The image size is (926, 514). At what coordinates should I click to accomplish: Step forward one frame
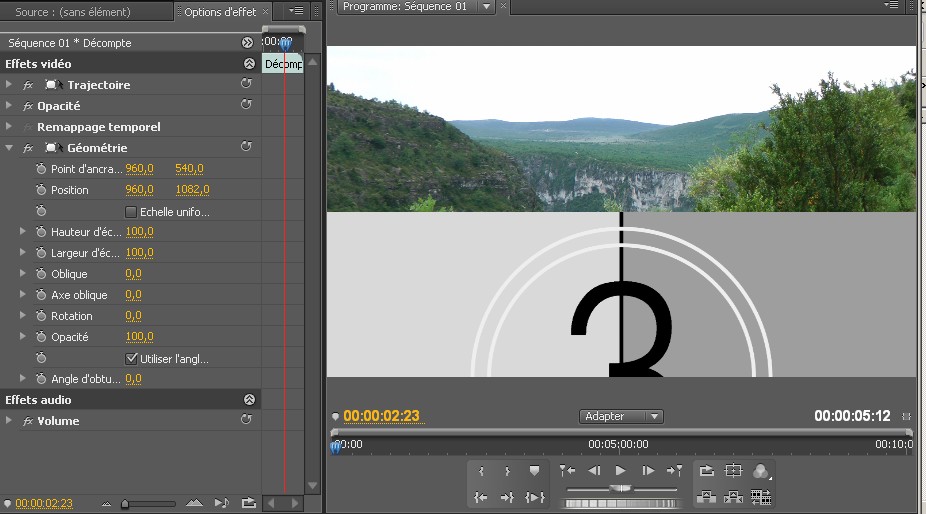pyautogui.click(x=648, y=471)
